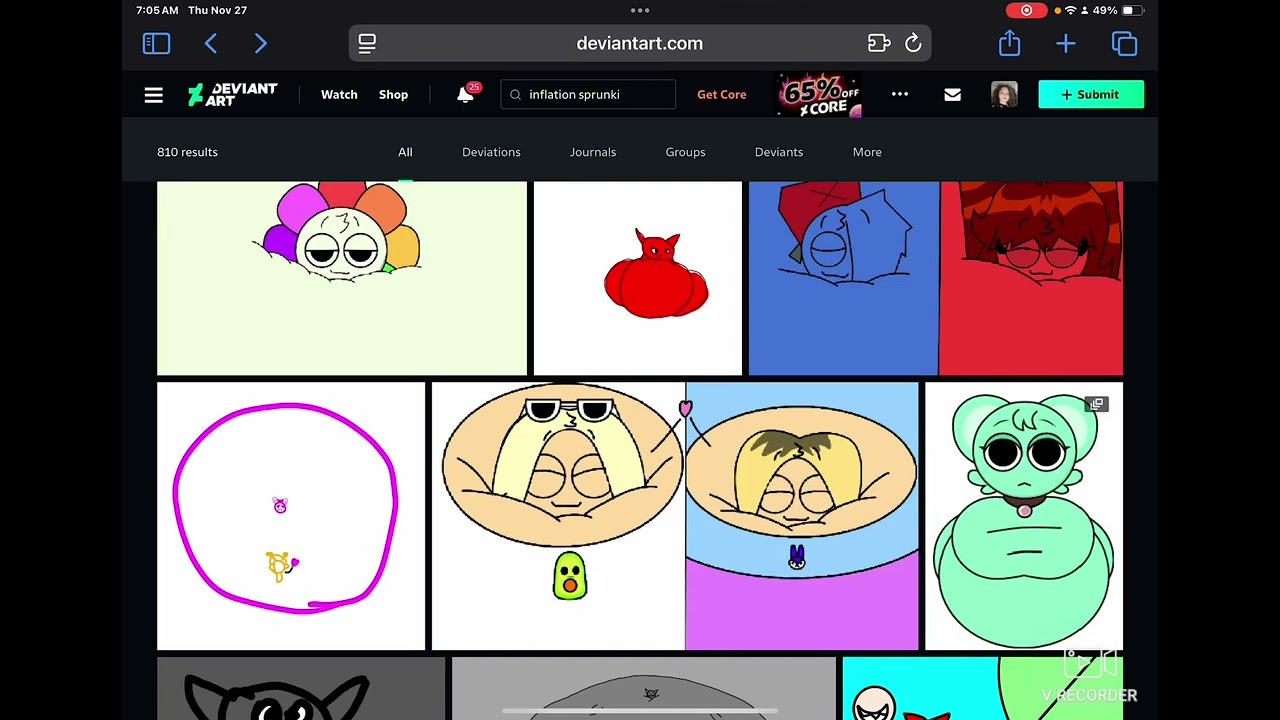Open the Safari share sheet
The width and height of the screenshot is (1280, 720).
coord(1009,43)
